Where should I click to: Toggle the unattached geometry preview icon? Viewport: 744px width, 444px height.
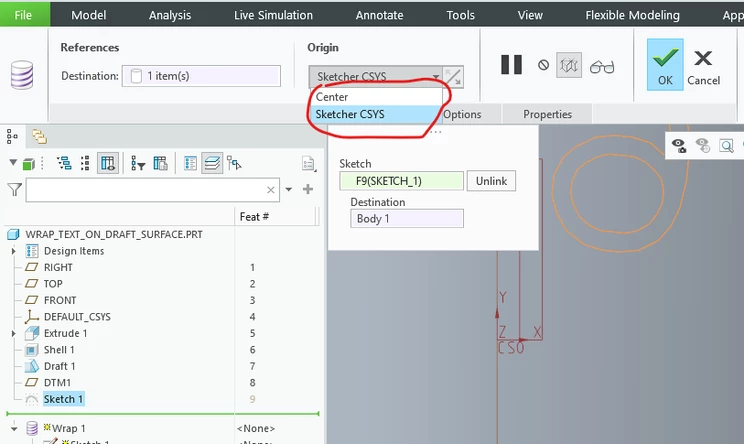(568, 65)
